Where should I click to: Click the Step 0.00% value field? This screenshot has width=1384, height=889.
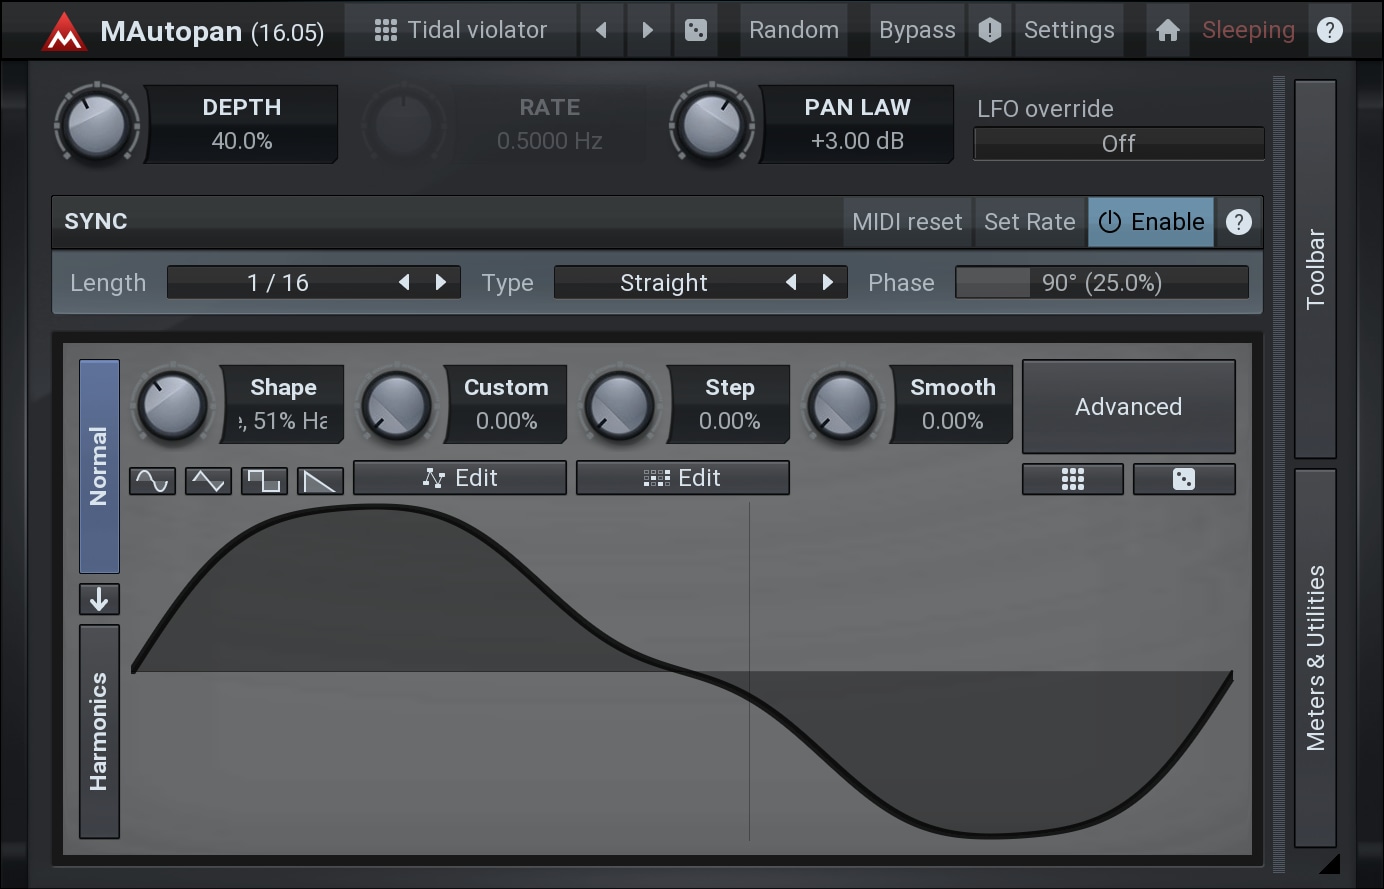pyautogui.click(x=729, y=405)
